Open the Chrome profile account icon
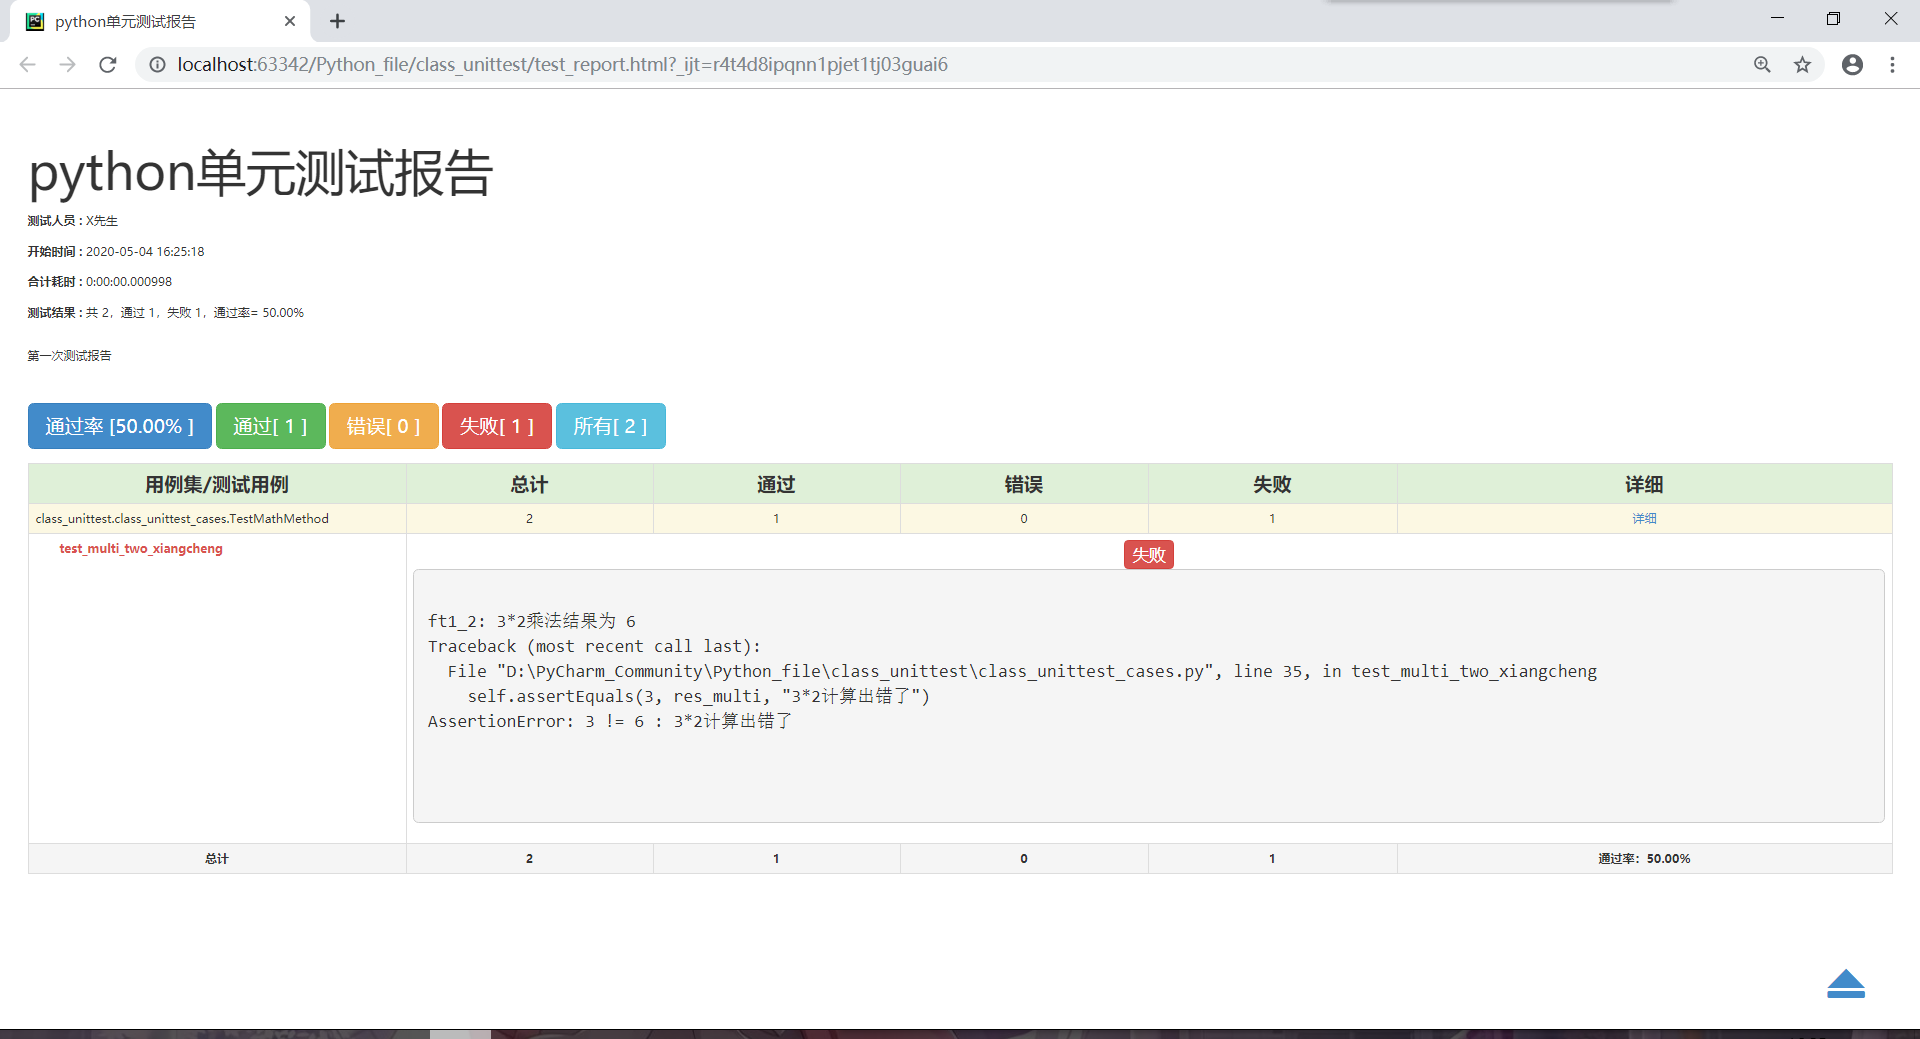The image size is (1920, 1039). pyautogui.click(x=1852, y=65)
